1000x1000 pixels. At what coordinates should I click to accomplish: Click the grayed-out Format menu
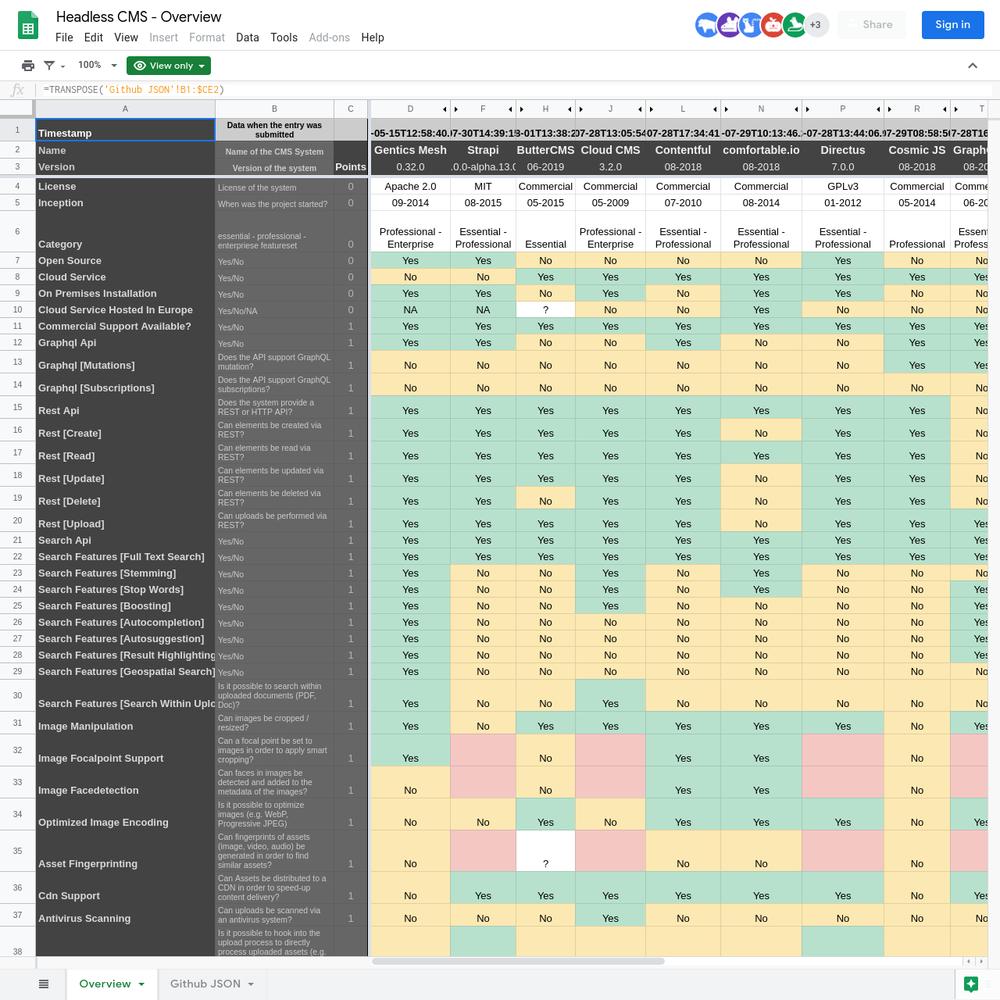[x=207, y=38]
